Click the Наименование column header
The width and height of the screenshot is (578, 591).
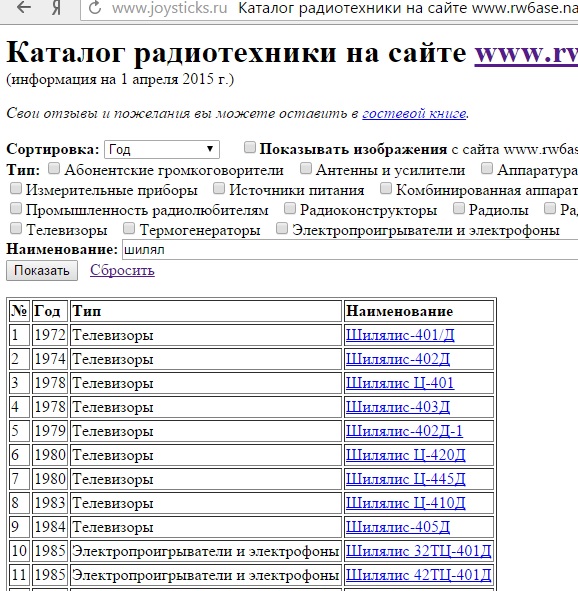(x=419, y=311)
